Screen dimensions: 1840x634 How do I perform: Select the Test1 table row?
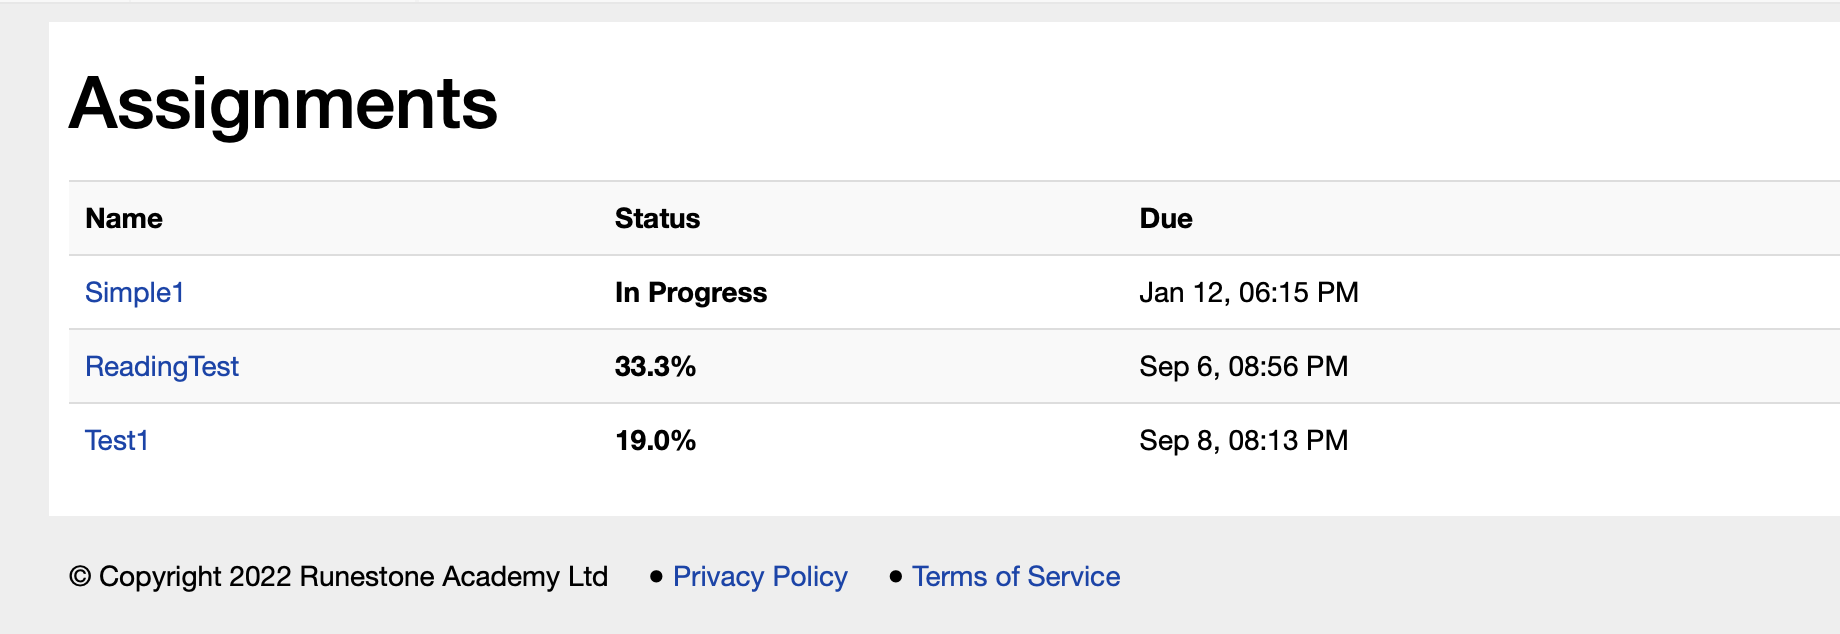coord(954,440)
